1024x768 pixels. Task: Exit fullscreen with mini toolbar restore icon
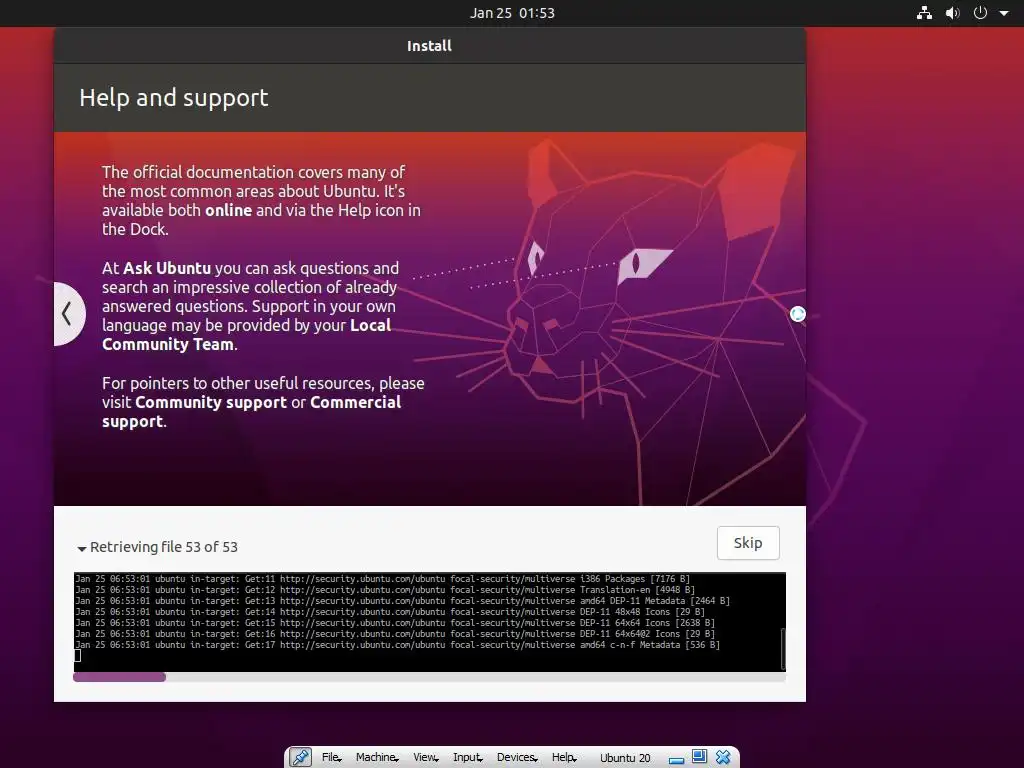click(699, 757)
